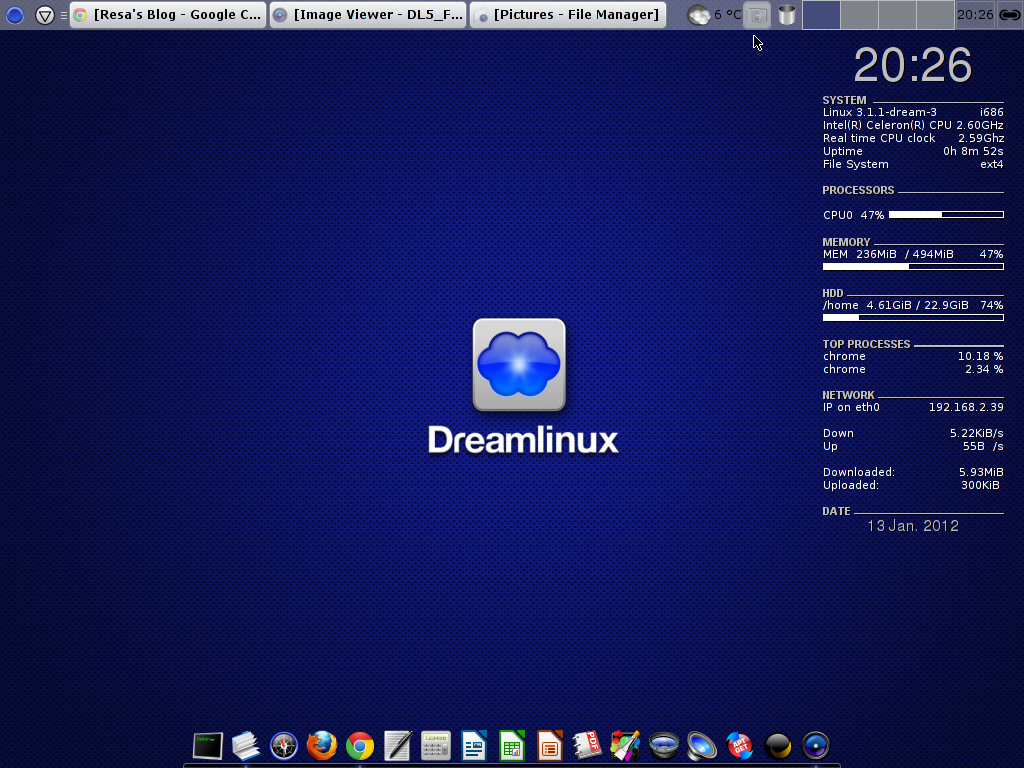Click the blue lens dock icon

(x=816, y=746)
